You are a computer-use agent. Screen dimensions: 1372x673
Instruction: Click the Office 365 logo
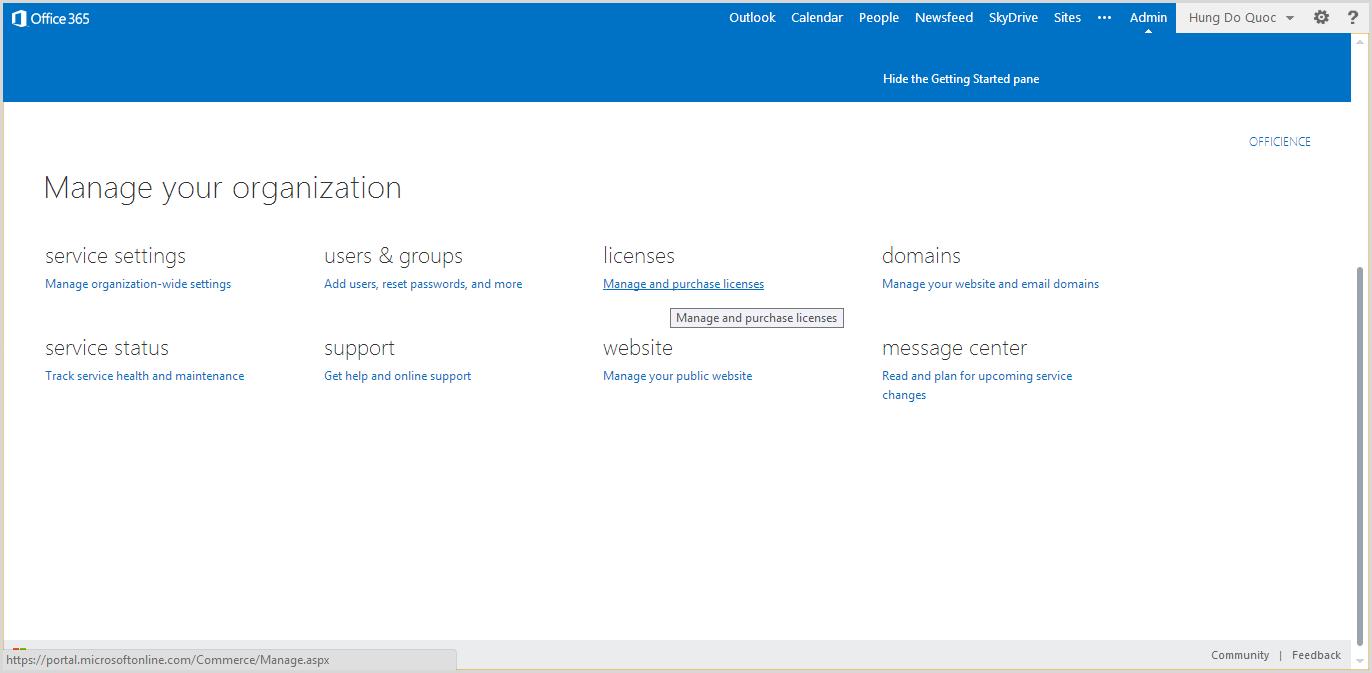50,18
